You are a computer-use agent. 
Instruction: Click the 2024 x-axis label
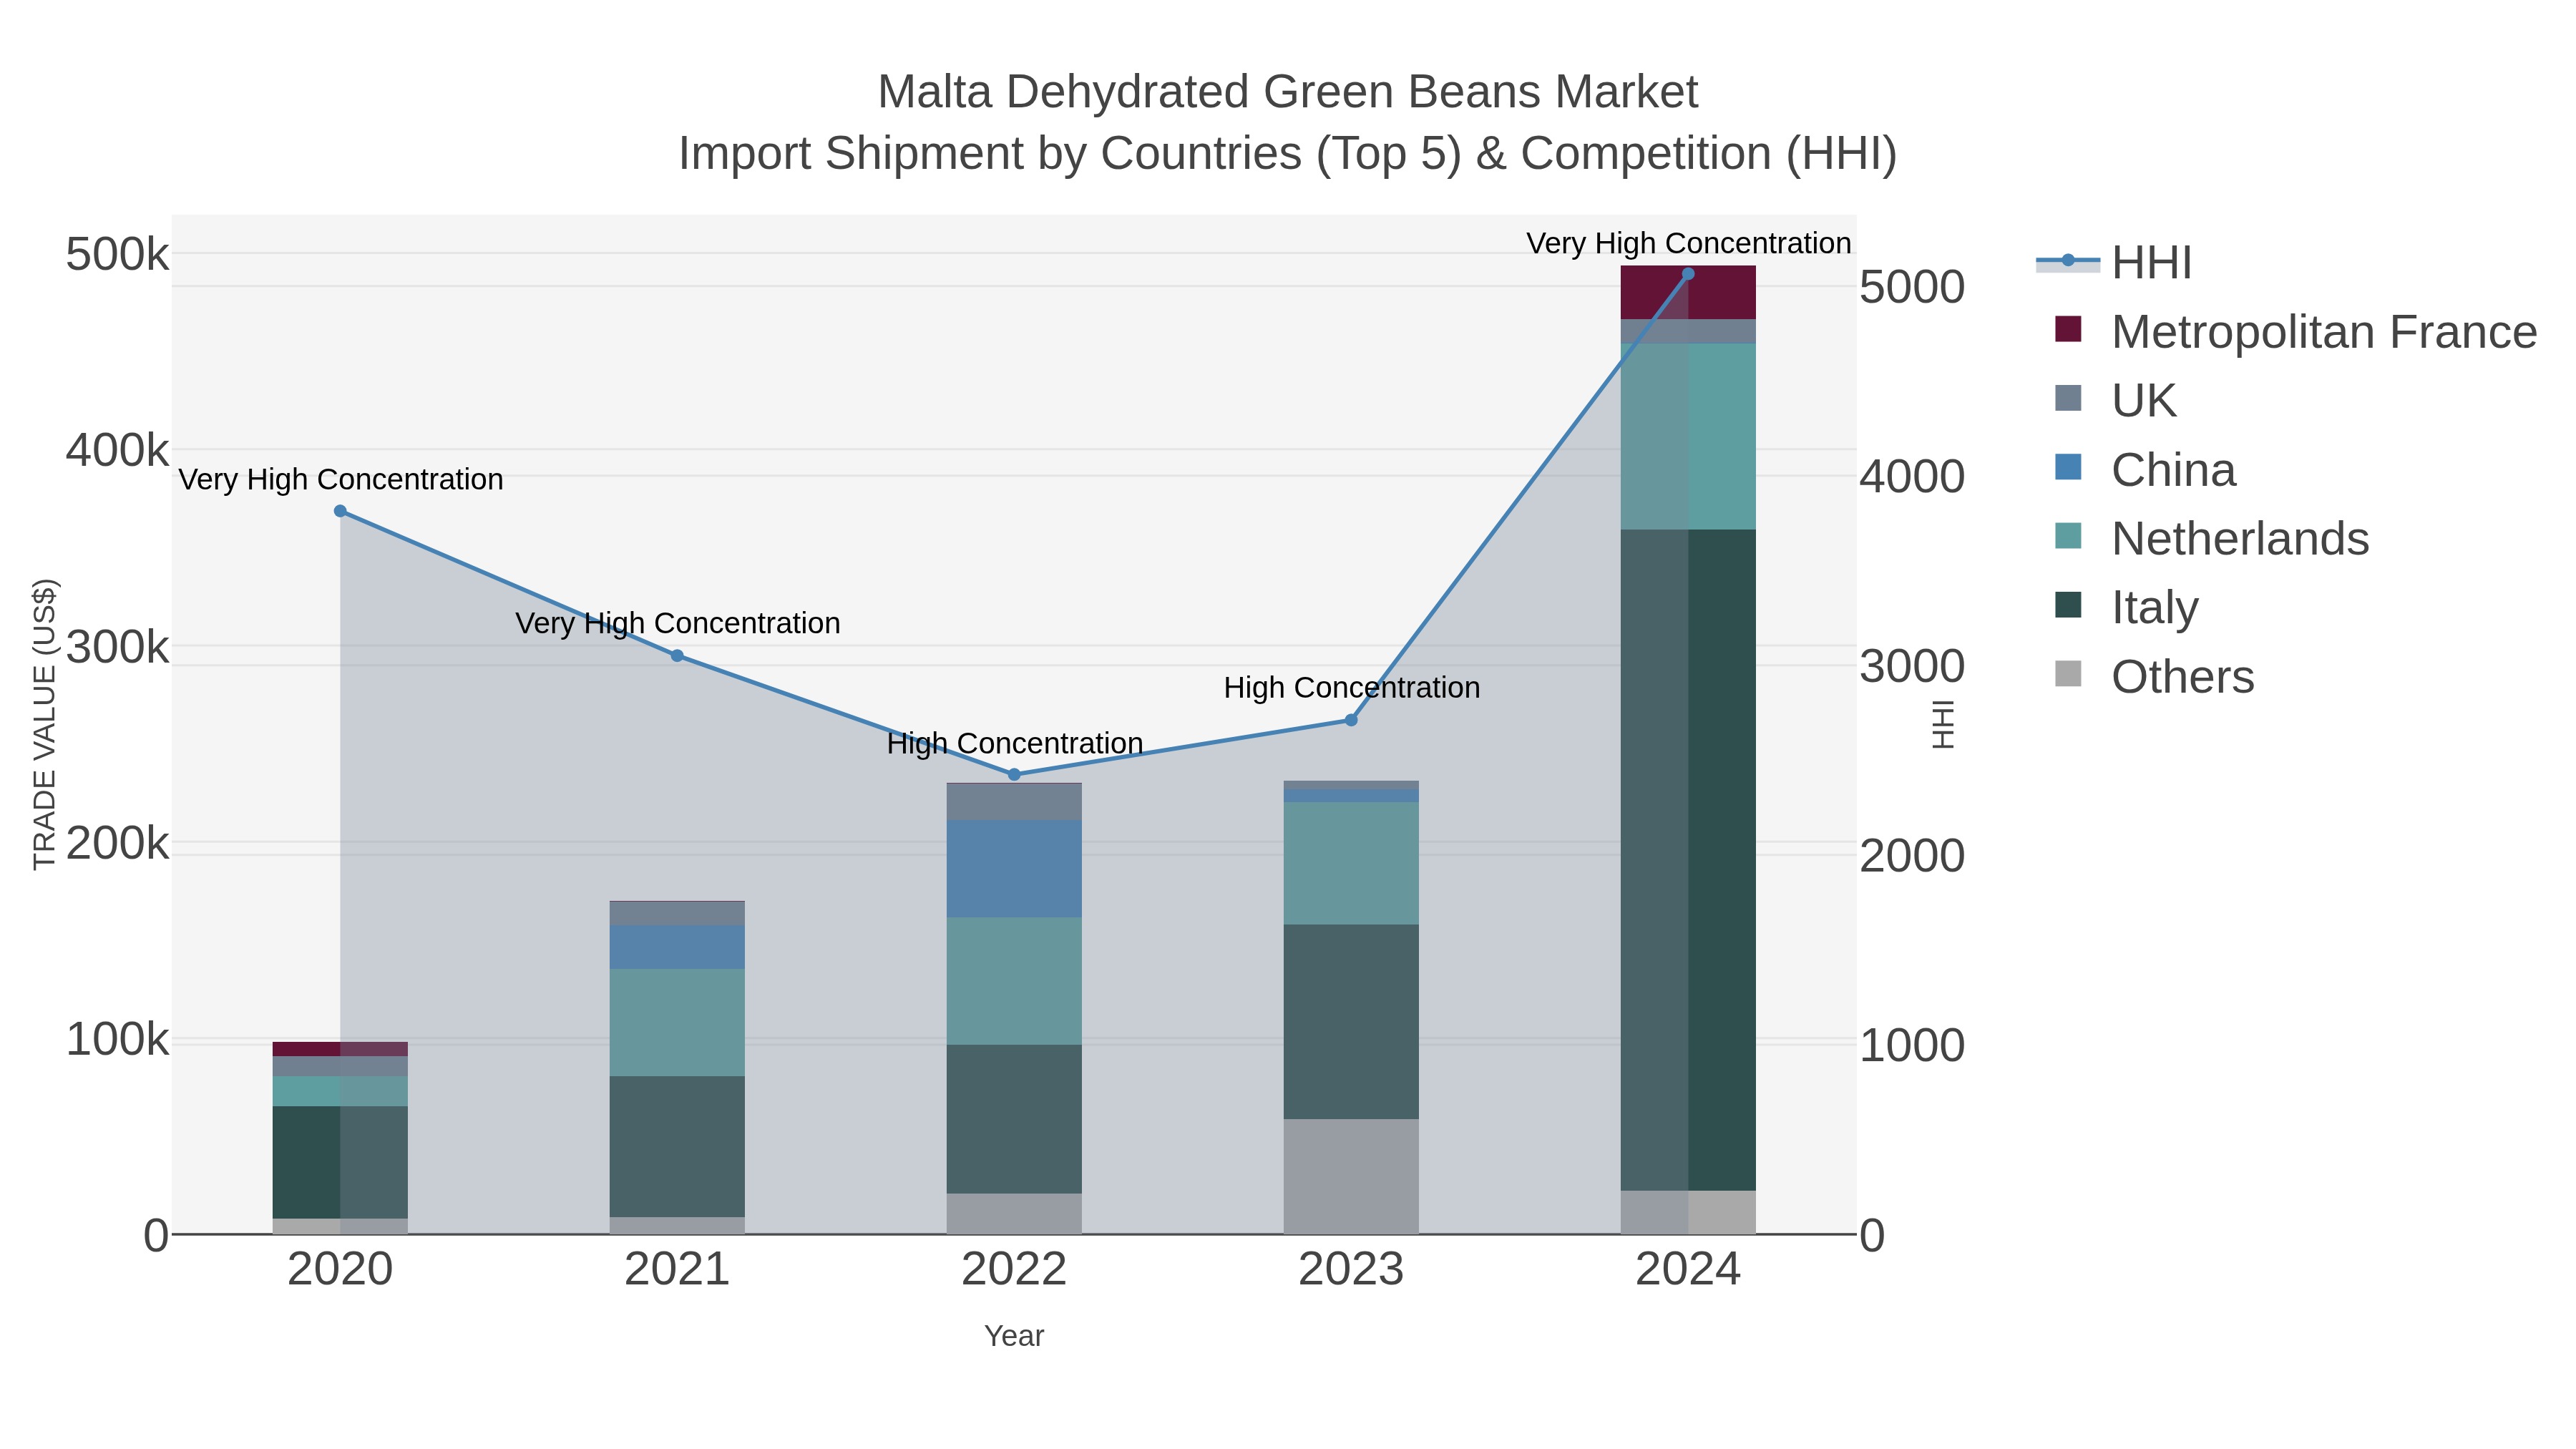(1688, 1270)
